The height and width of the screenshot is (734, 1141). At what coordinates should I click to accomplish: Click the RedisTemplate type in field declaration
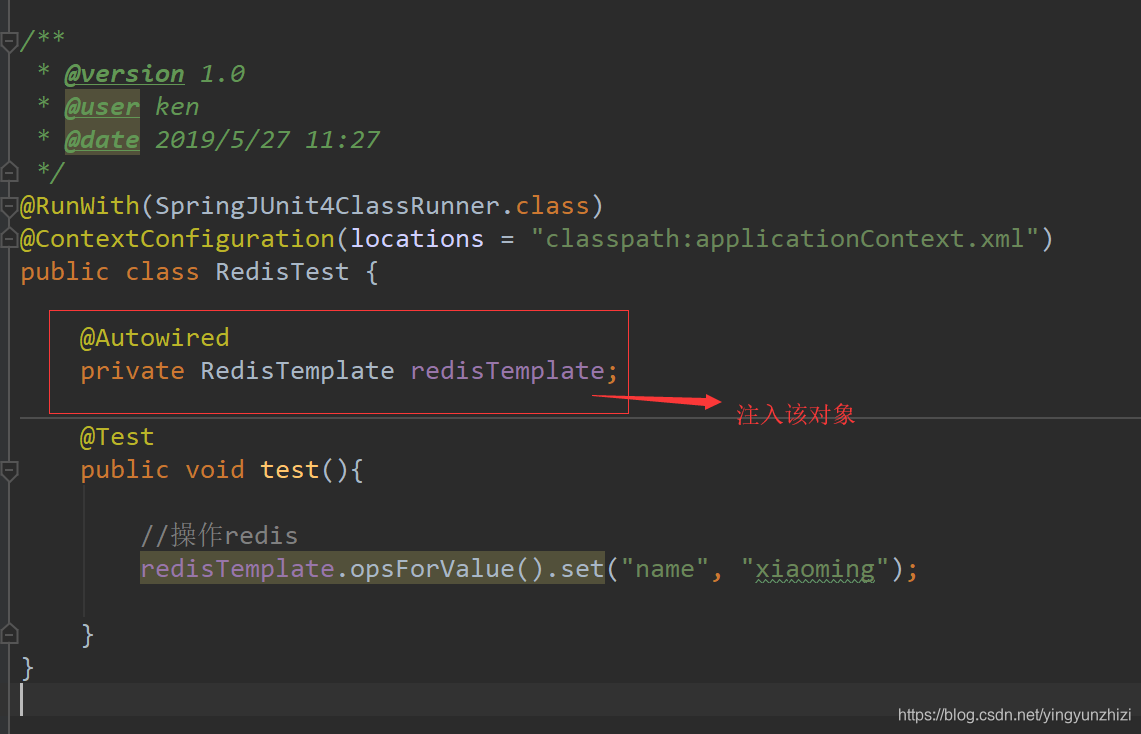click(297, 371)
